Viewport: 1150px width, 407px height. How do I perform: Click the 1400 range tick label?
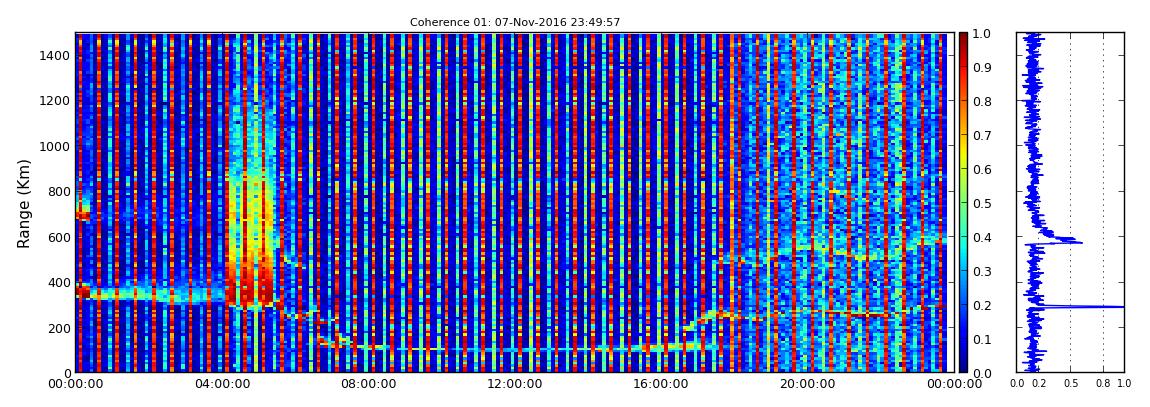coord(56,55)
